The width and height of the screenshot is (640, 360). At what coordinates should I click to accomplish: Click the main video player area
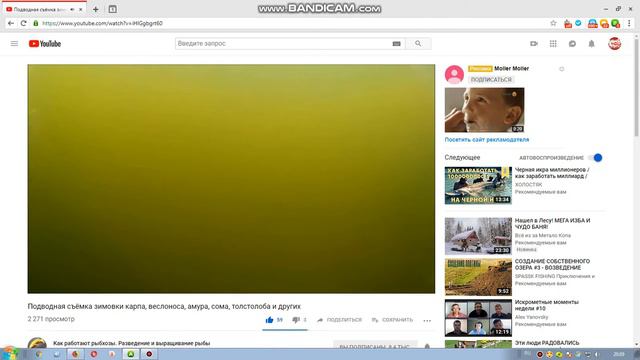click(231, 179)
